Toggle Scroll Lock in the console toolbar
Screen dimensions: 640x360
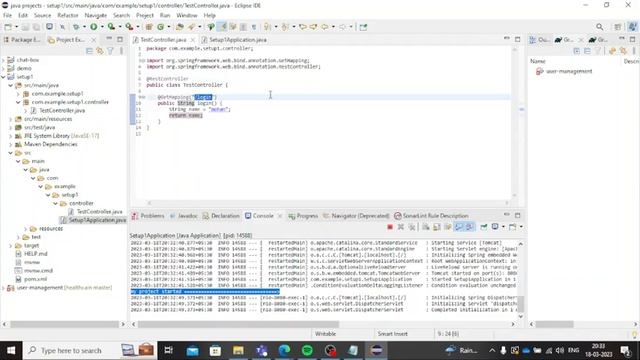436,227
